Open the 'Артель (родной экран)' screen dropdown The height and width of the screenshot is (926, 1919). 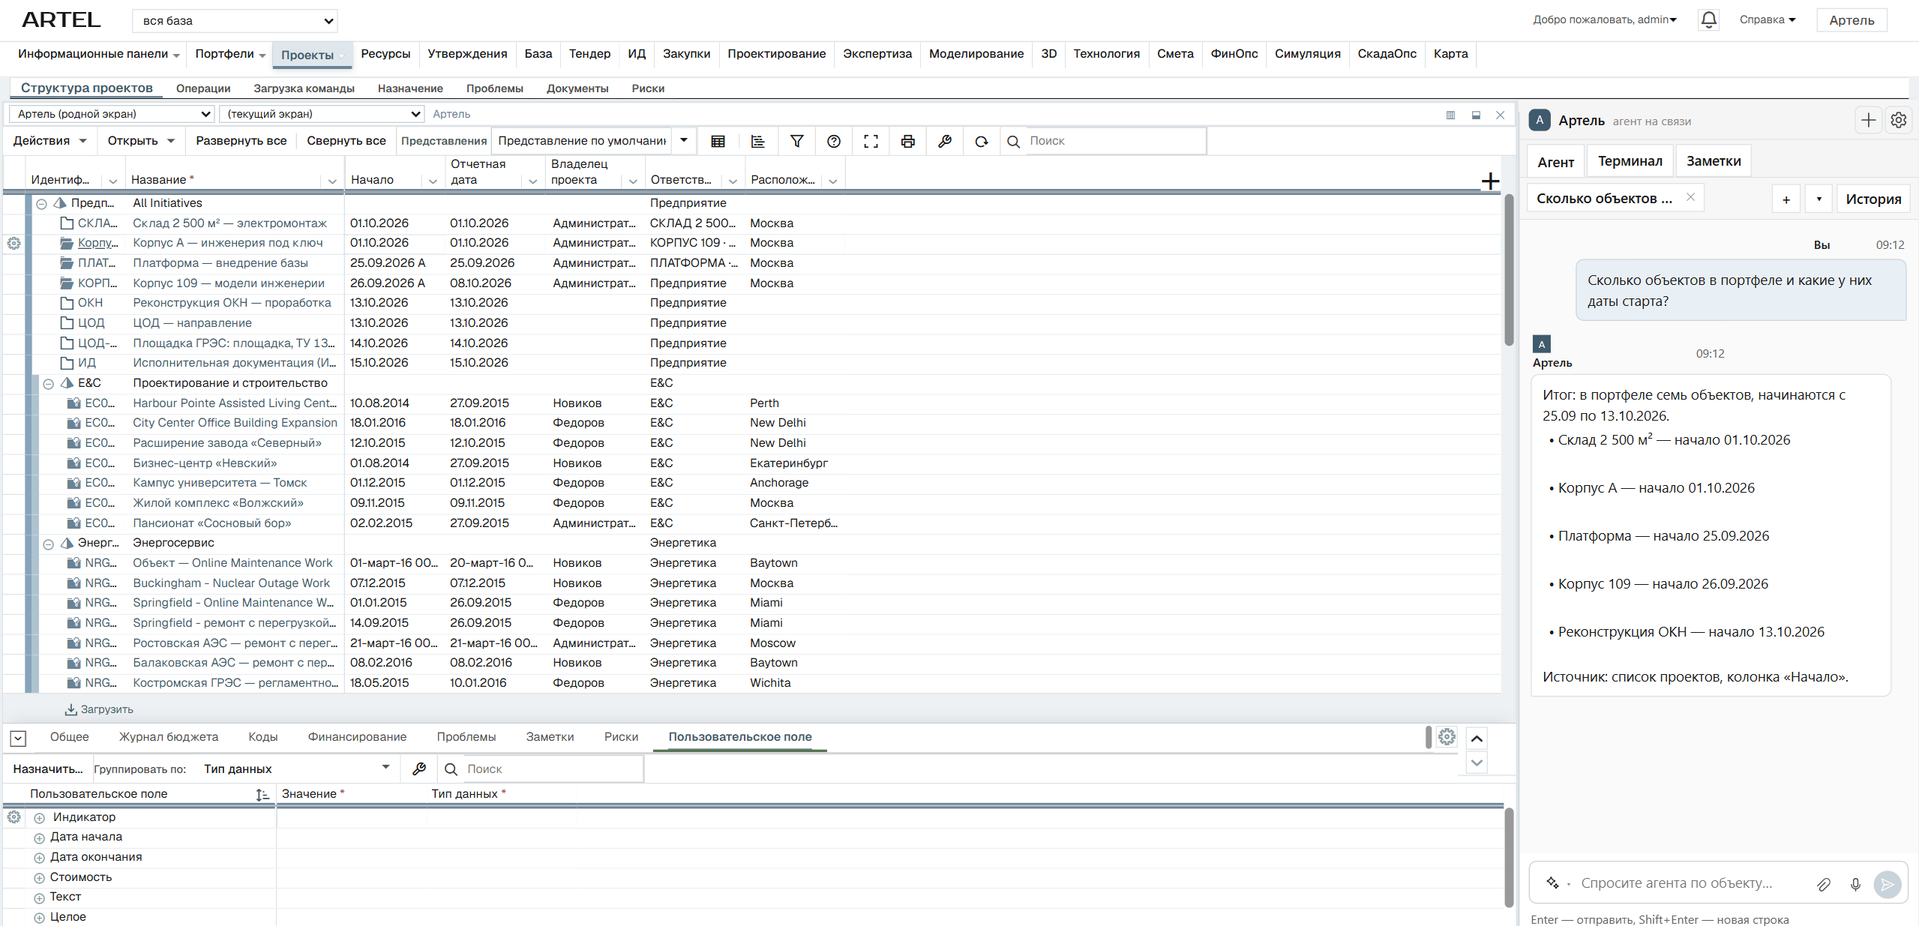tap(111, 114)
